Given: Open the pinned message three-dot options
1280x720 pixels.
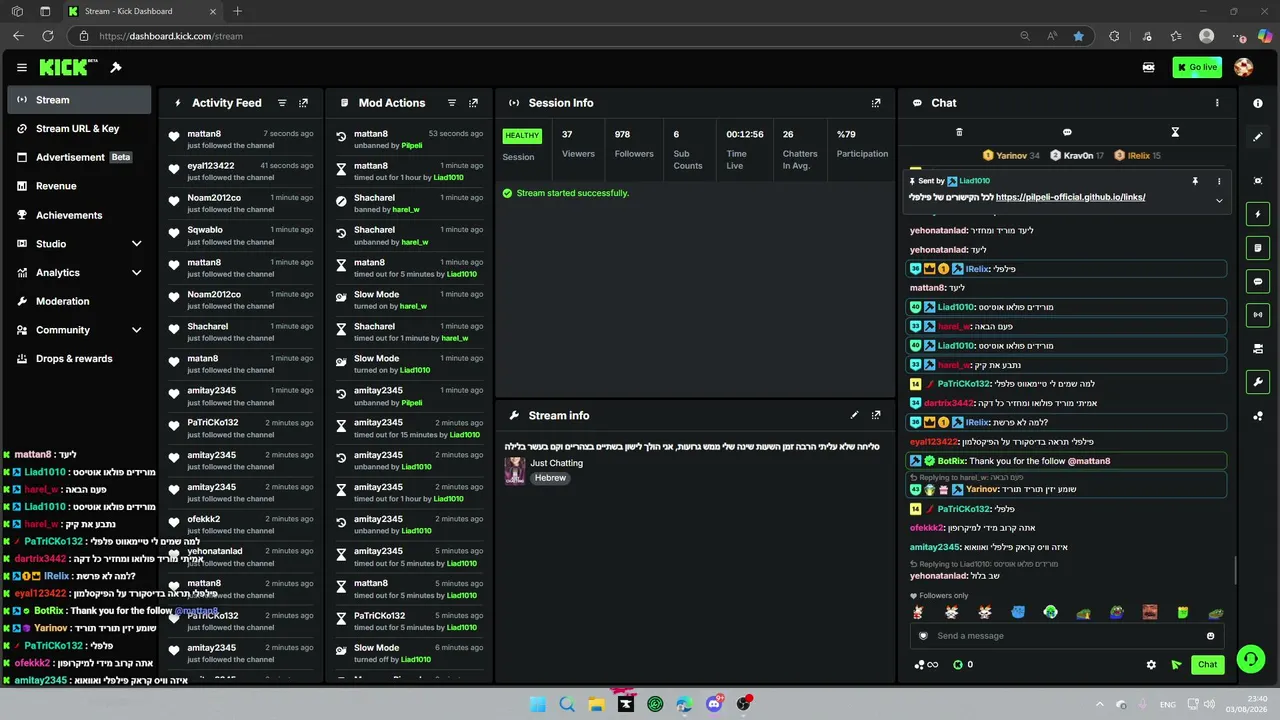Looking at the screenshot, I should [1218, 181].
